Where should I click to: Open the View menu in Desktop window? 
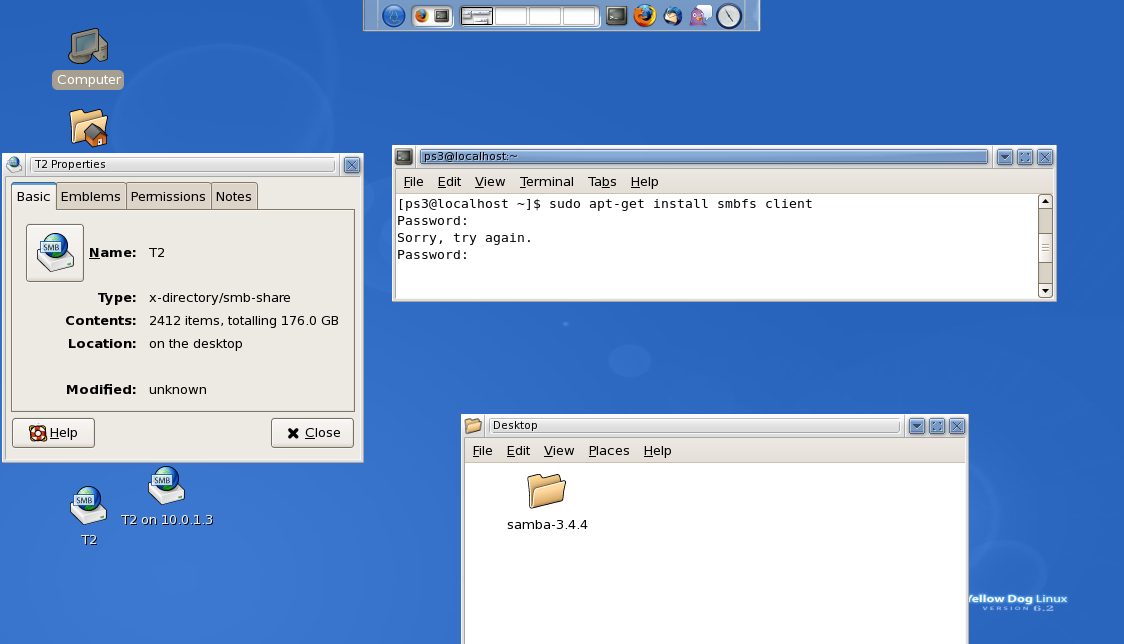[559, 450]
